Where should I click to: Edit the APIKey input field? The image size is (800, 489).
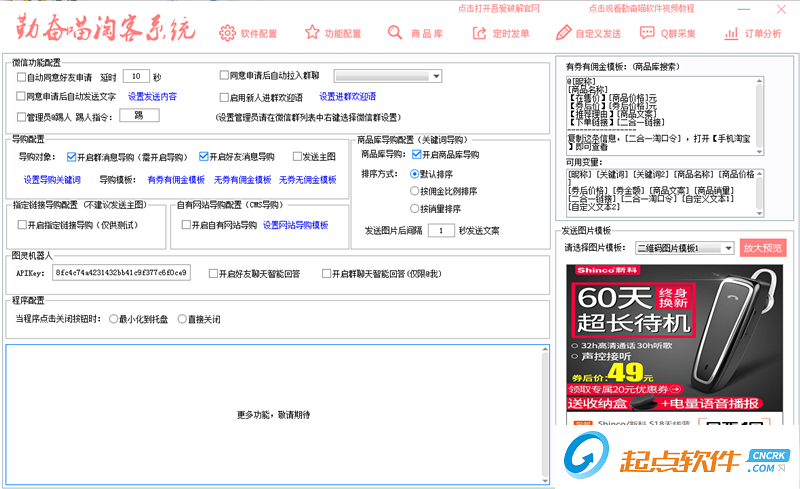[121, 273]
